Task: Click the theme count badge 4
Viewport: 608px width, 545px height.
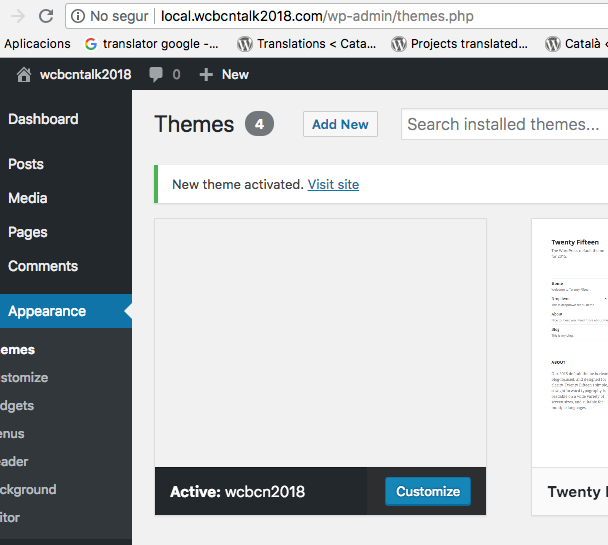Action: pos(259,124)
